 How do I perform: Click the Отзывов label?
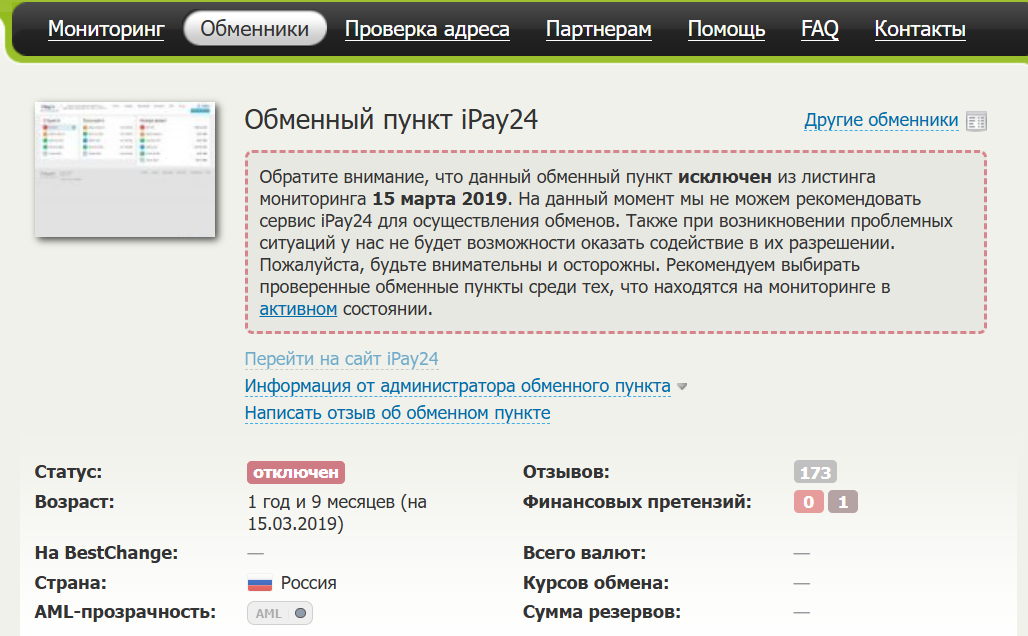[x=566, y=472]
